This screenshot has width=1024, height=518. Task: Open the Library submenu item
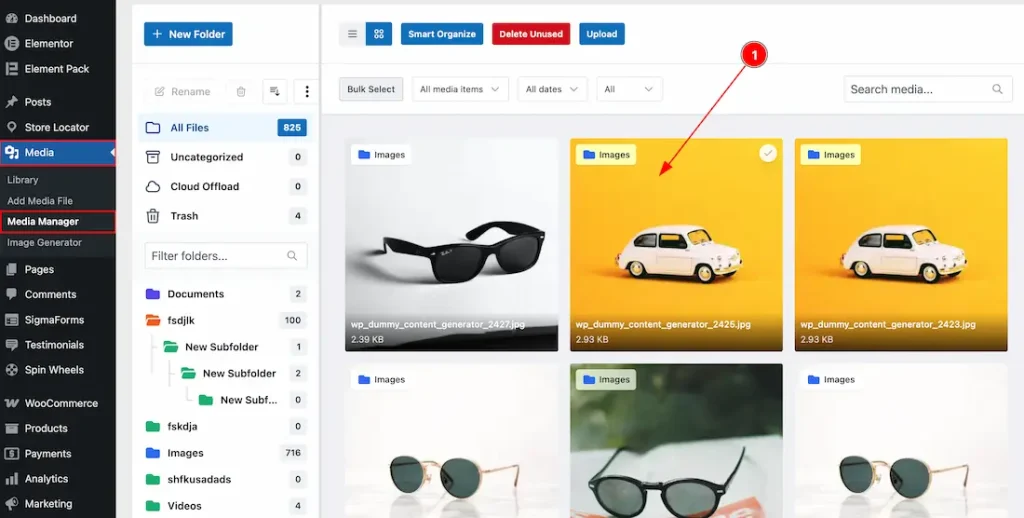pyautogui.click(x=23, y=180)
